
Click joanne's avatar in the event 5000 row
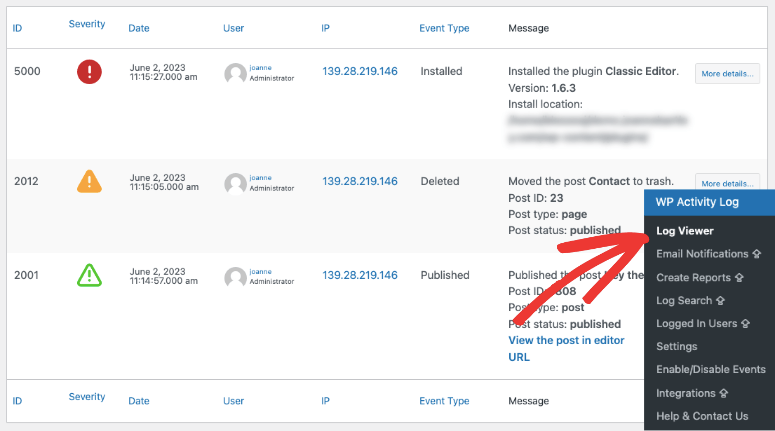[235, 74]
